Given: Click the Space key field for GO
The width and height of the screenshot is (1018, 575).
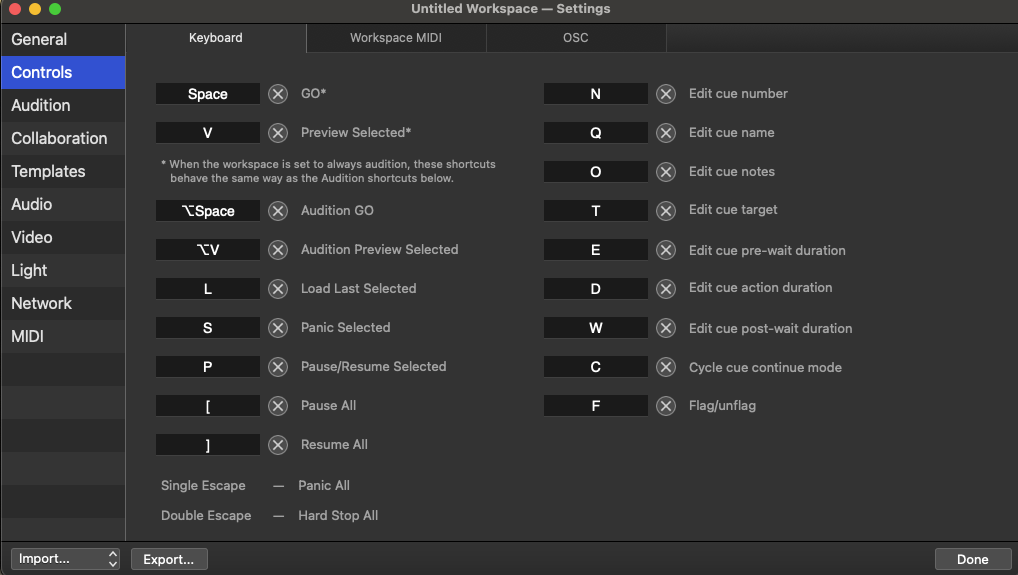Looking at the screenshot, I should tap(208, 94).
